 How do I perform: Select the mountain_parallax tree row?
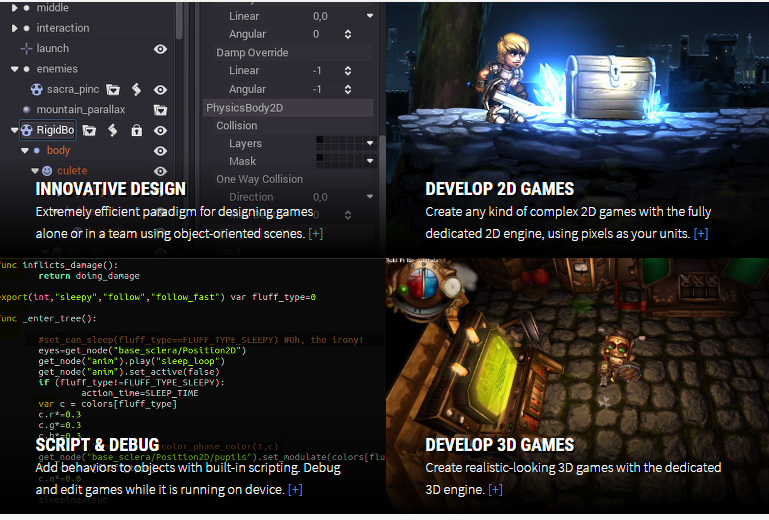(92, 110)
